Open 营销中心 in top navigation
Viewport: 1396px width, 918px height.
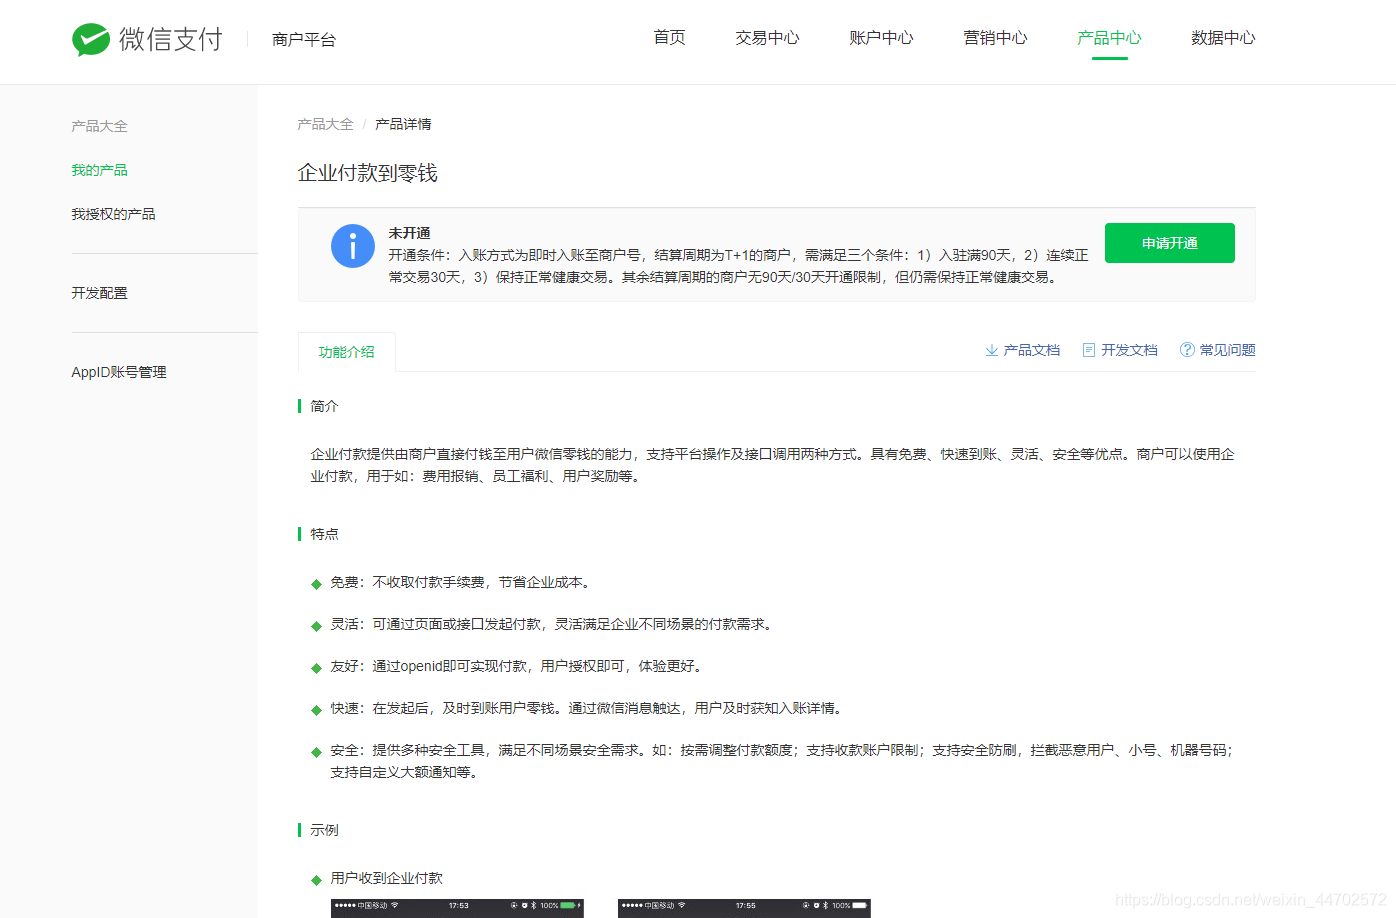click(x=995, y=38)
